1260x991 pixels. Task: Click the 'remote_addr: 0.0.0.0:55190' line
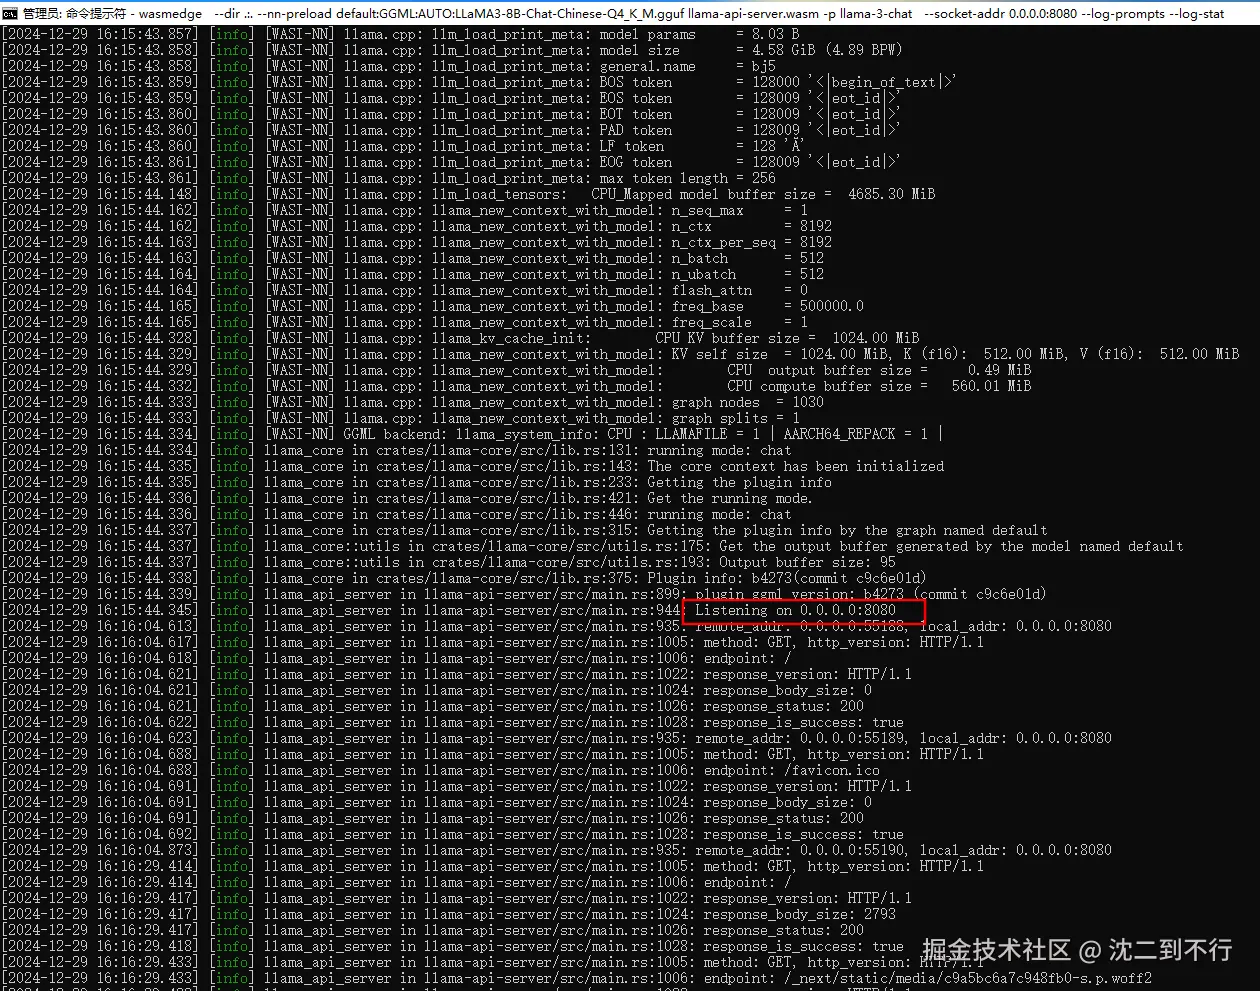pos(557,850)
